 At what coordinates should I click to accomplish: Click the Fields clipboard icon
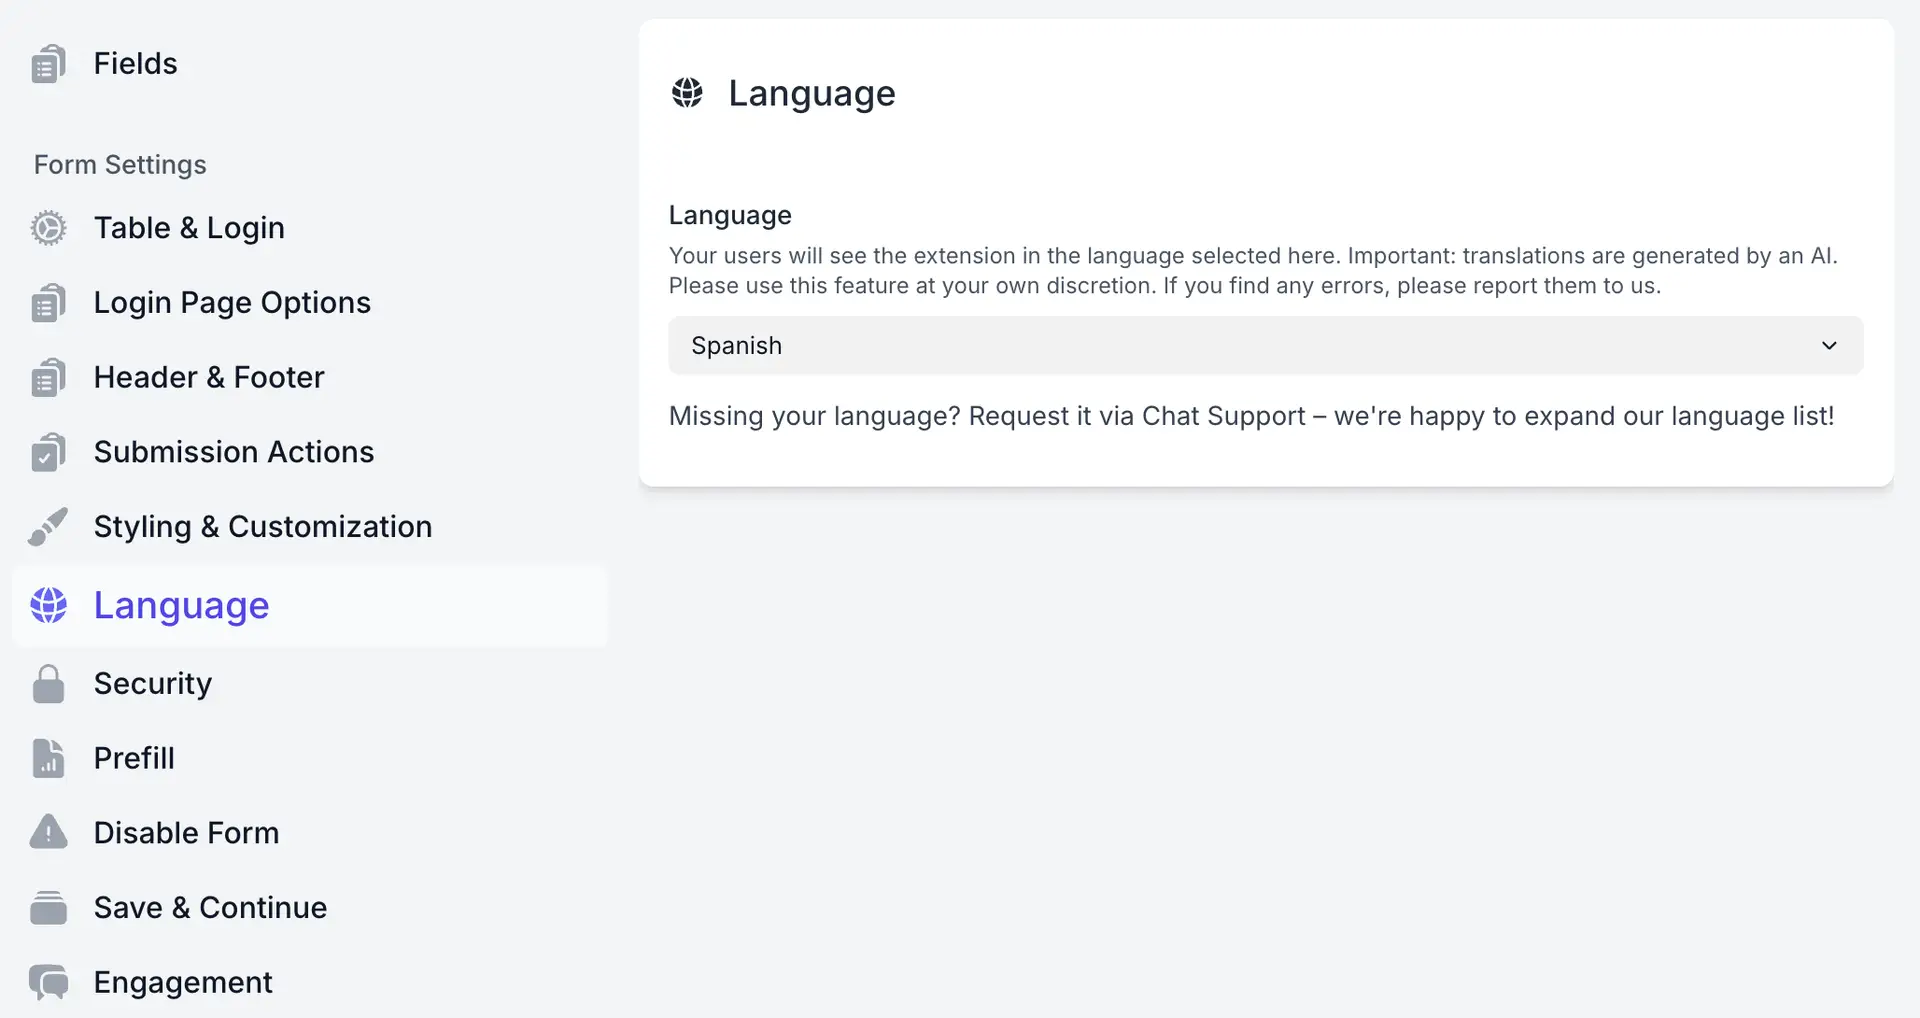(48, 64)
